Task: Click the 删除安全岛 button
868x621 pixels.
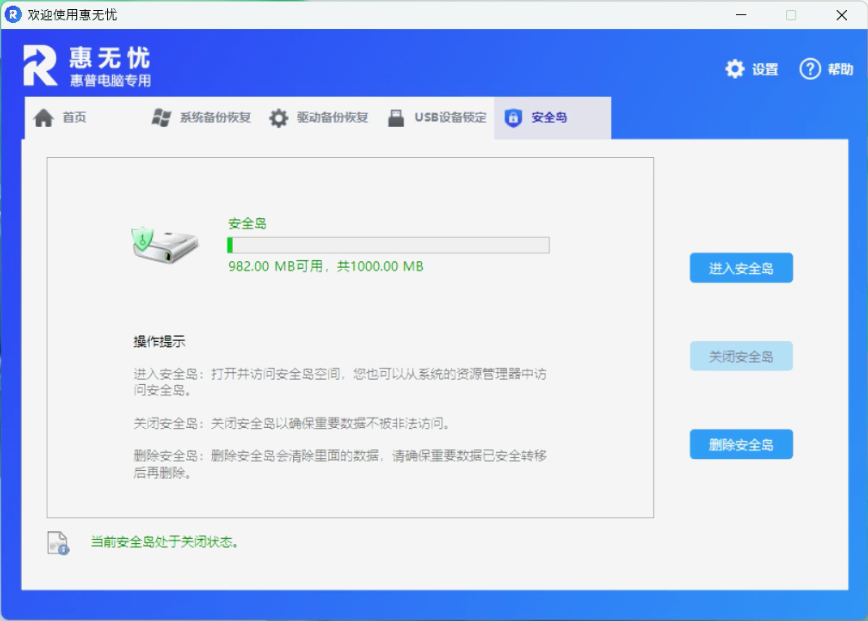Action: [x=741, y=444]
